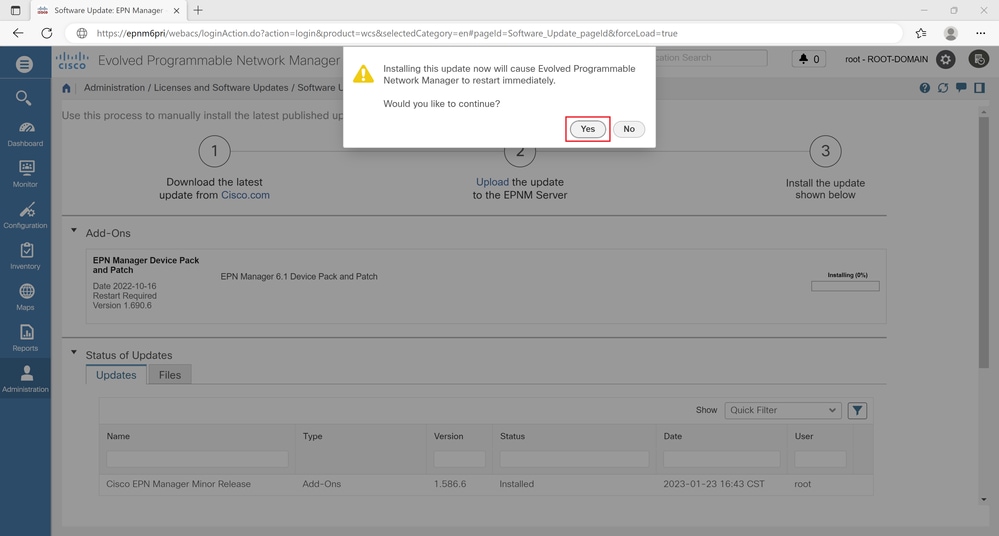Click the browser address bar URL
The width and height of the screenshot is (999, 536).
tap(387, 33)
